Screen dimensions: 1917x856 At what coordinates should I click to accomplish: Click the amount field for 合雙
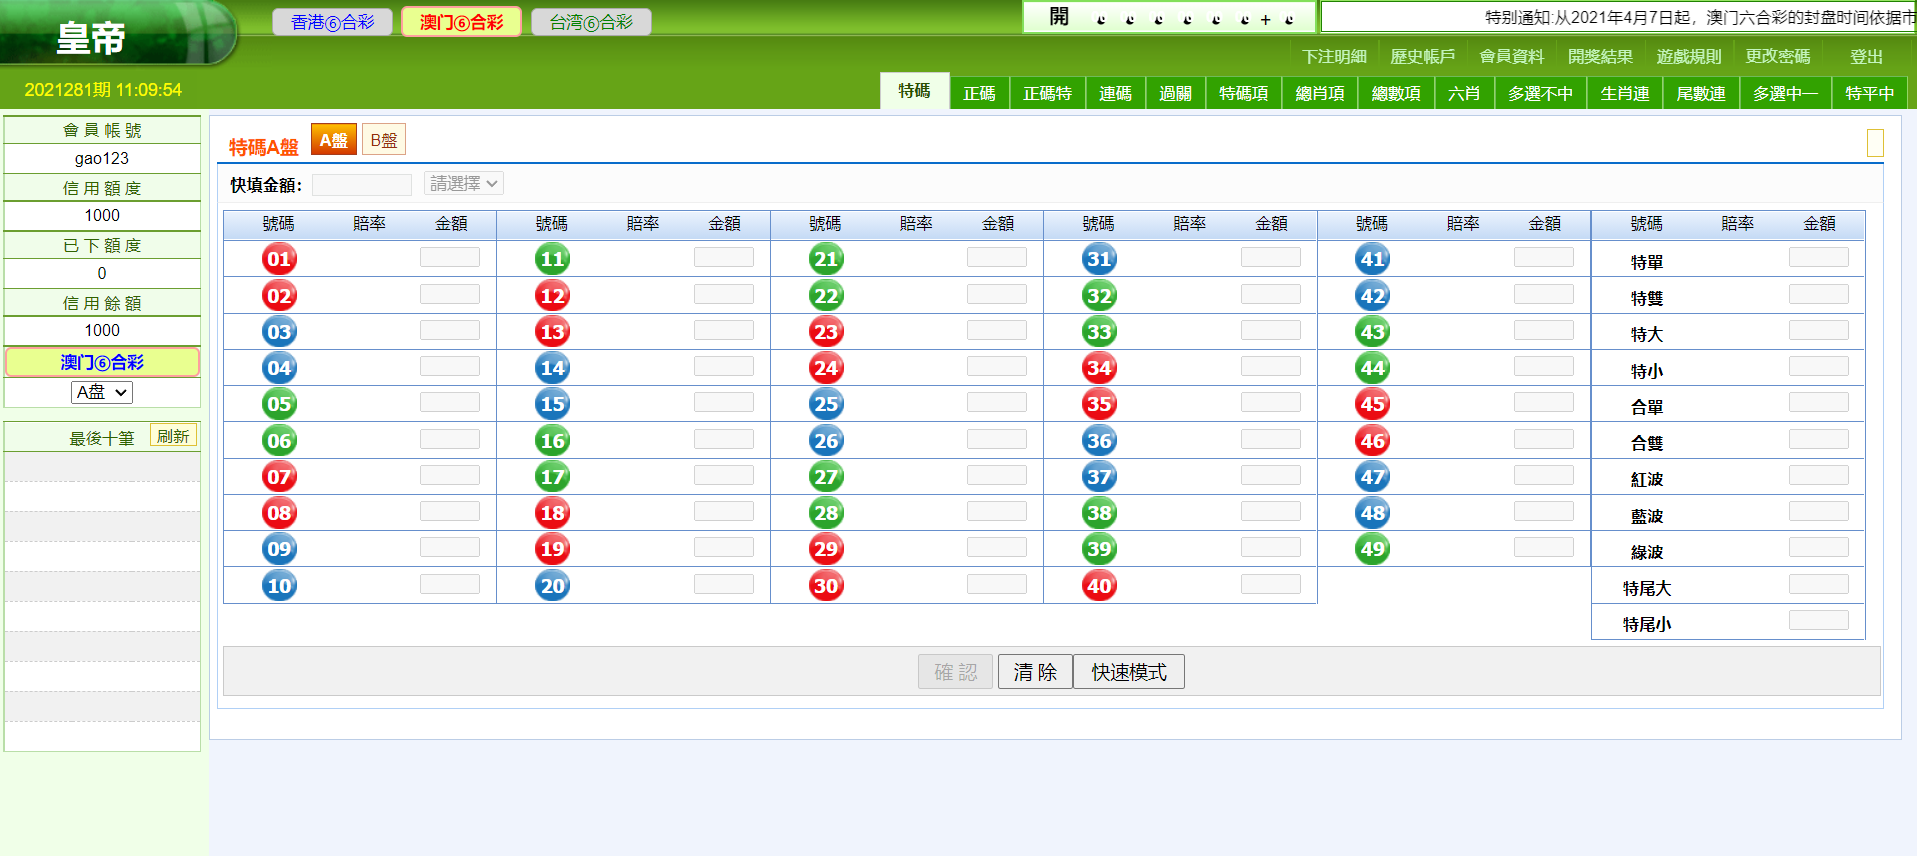tap(1819, 439)
